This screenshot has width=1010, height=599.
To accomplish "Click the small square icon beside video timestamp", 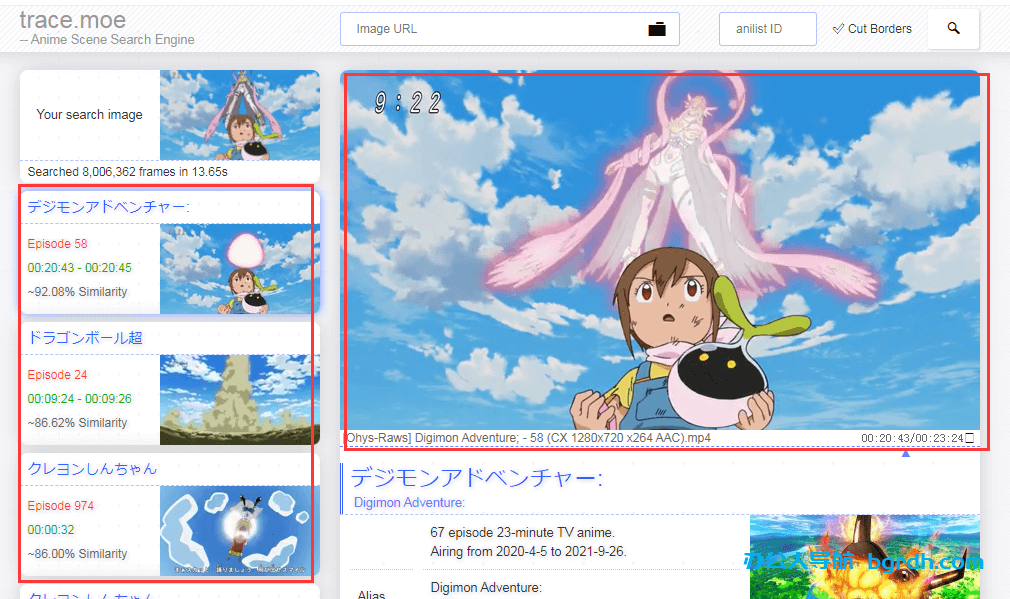I will tap(969, 438).
